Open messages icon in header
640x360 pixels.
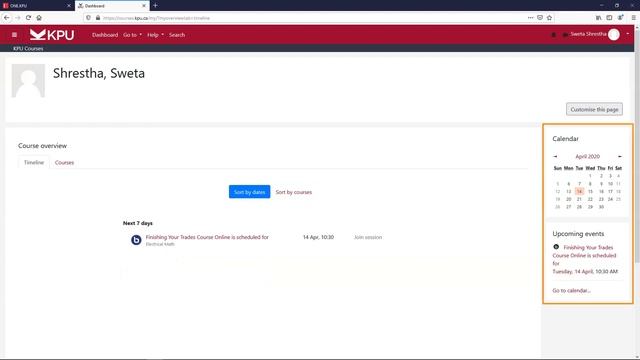(565, 35)
